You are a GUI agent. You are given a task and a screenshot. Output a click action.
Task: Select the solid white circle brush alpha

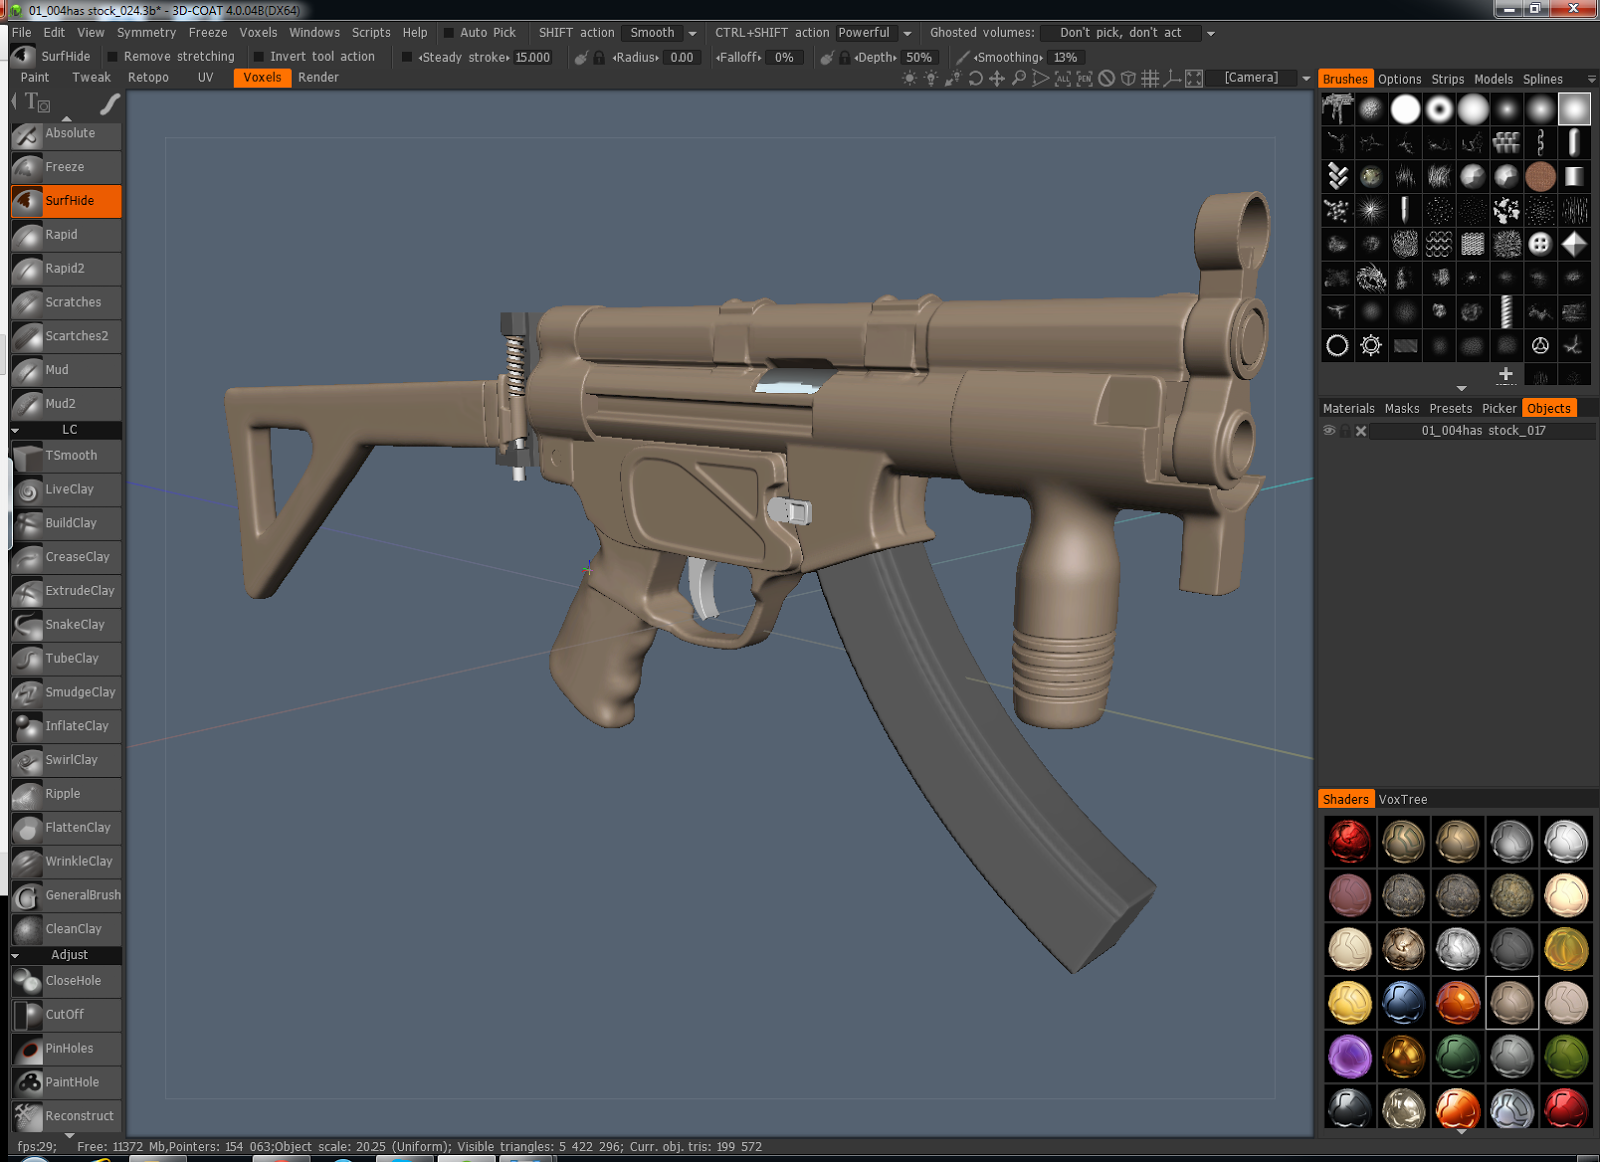click(1405, 109)
